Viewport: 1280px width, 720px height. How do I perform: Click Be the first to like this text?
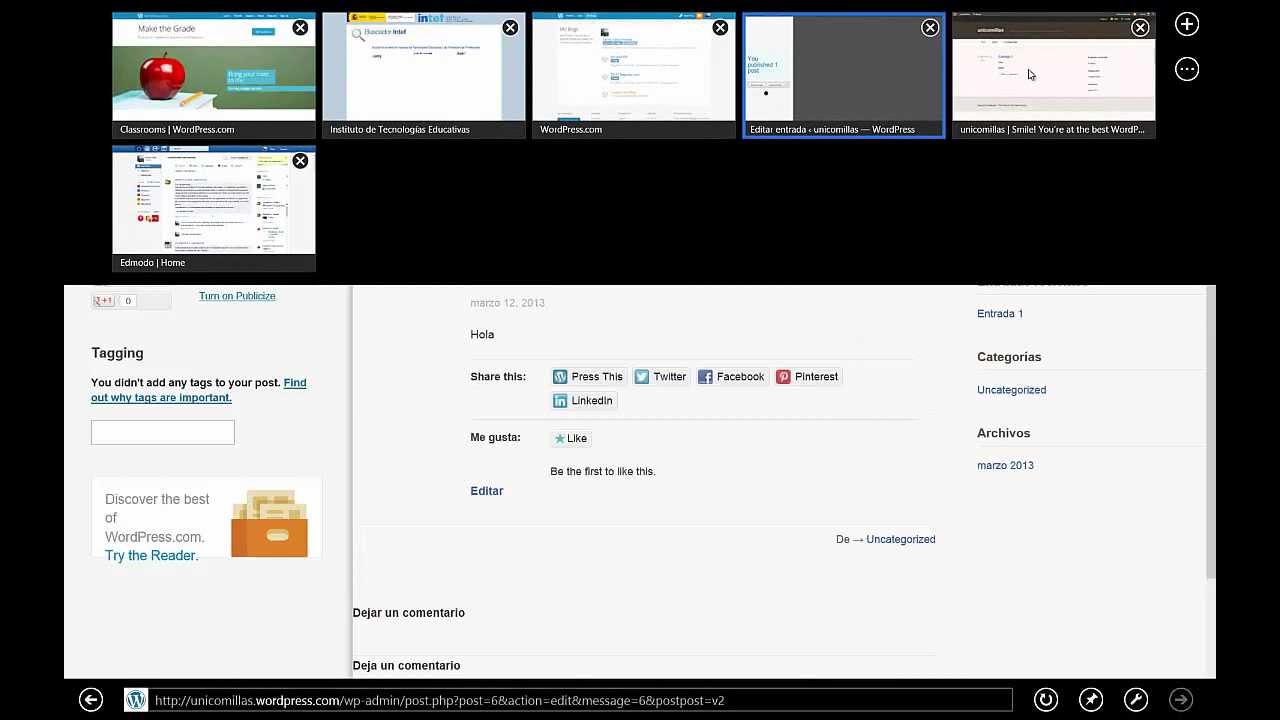click(603, 471)
